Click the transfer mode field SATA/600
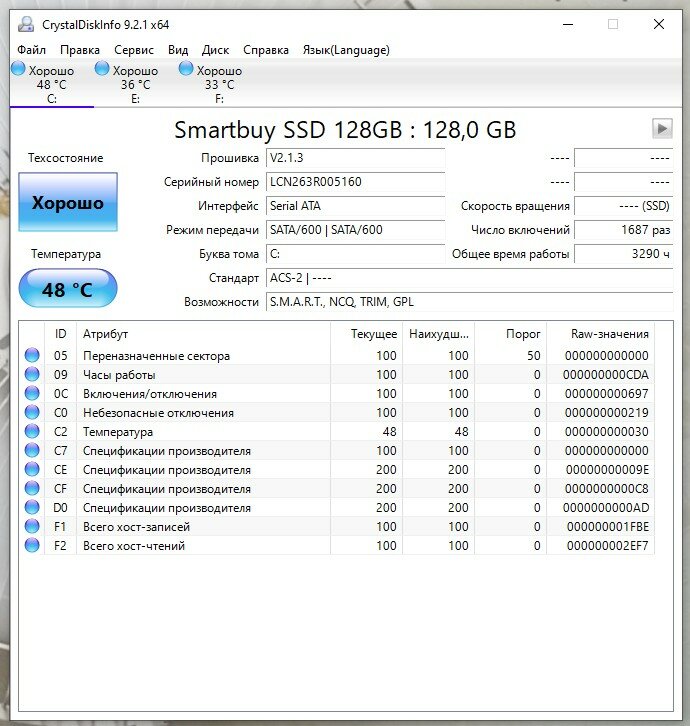 355,230
